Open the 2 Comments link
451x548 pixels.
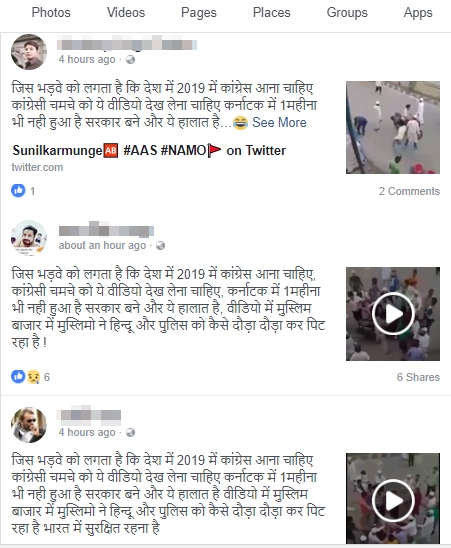409,191
